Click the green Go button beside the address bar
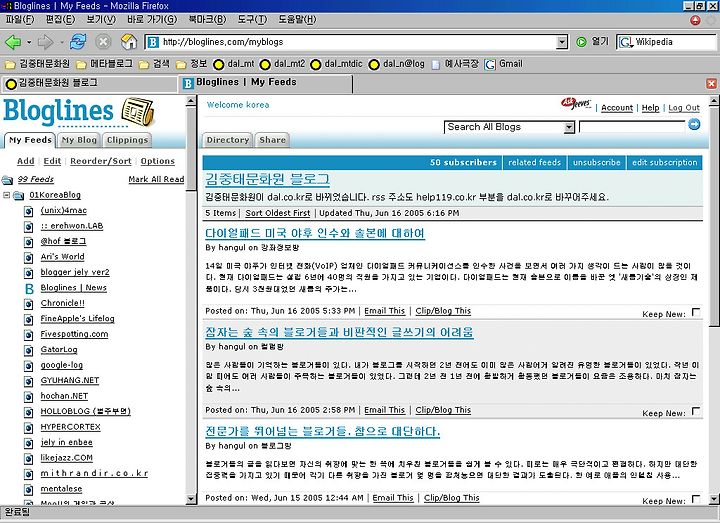This screenshot has width=720, height=523. (581, 42)
